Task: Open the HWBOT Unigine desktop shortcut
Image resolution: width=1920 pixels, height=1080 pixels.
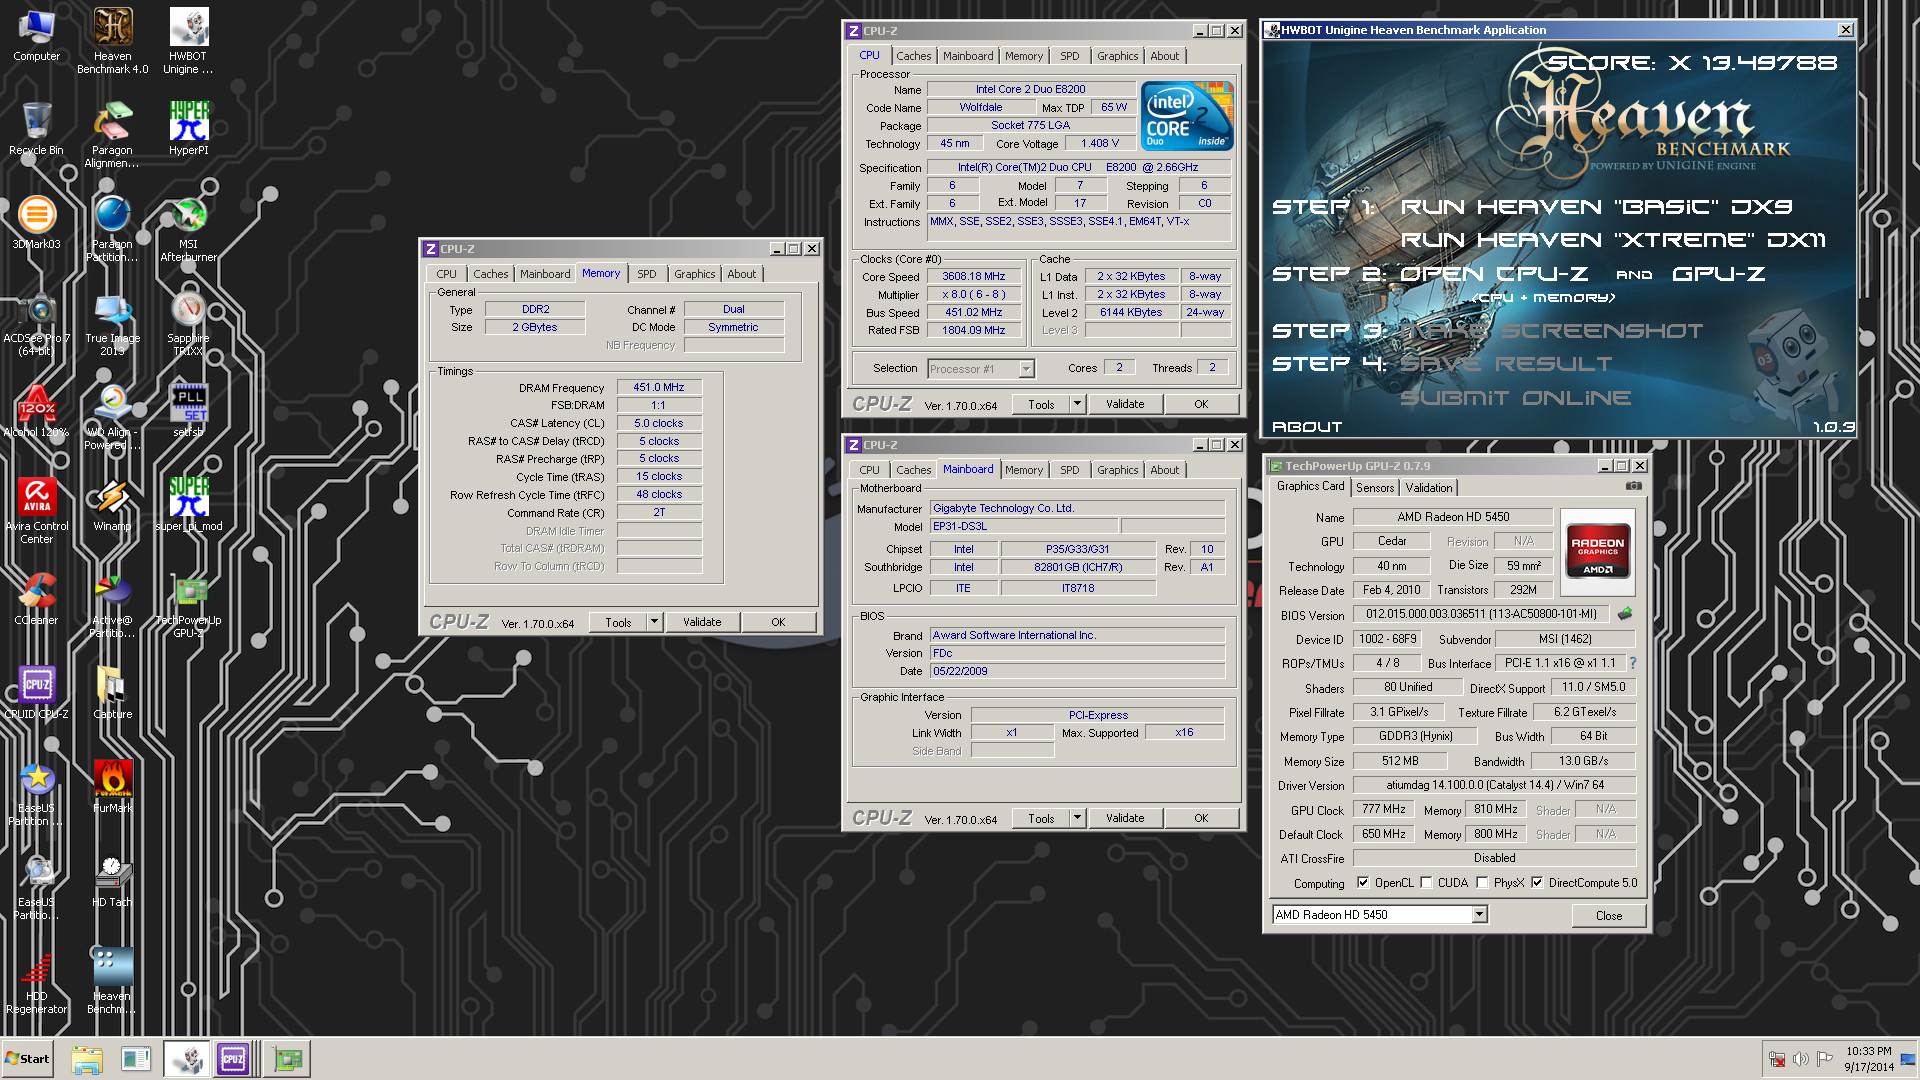Action: (188, 41)
